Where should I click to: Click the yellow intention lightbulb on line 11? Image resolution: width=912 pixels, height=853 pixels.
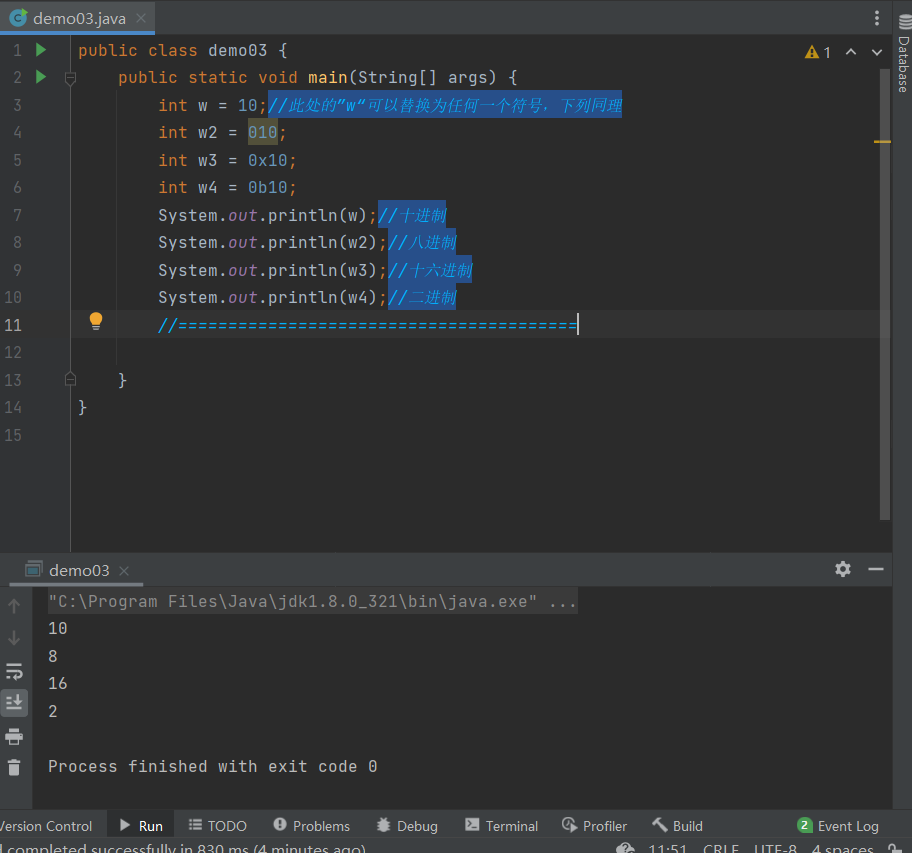pos(96,321)
